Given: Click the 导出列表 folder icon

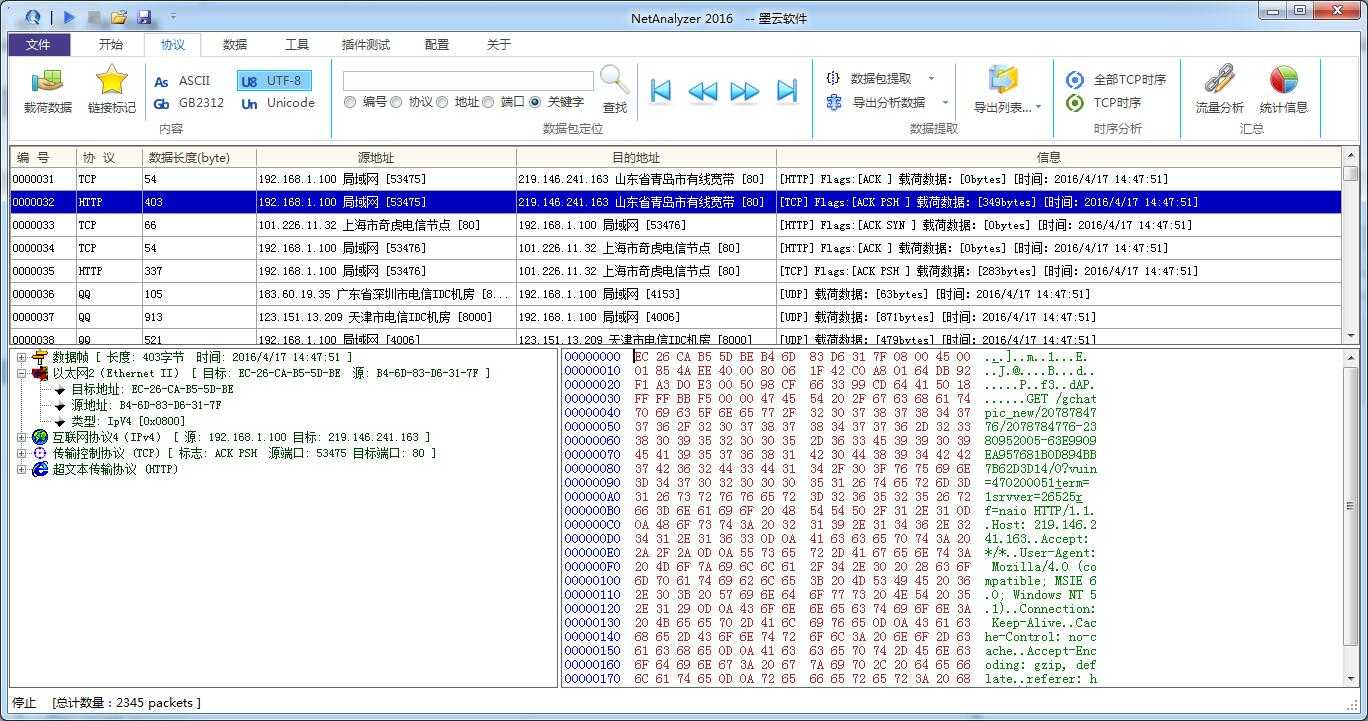Looking at the screenshot, I should click(x=1003, y=80).
